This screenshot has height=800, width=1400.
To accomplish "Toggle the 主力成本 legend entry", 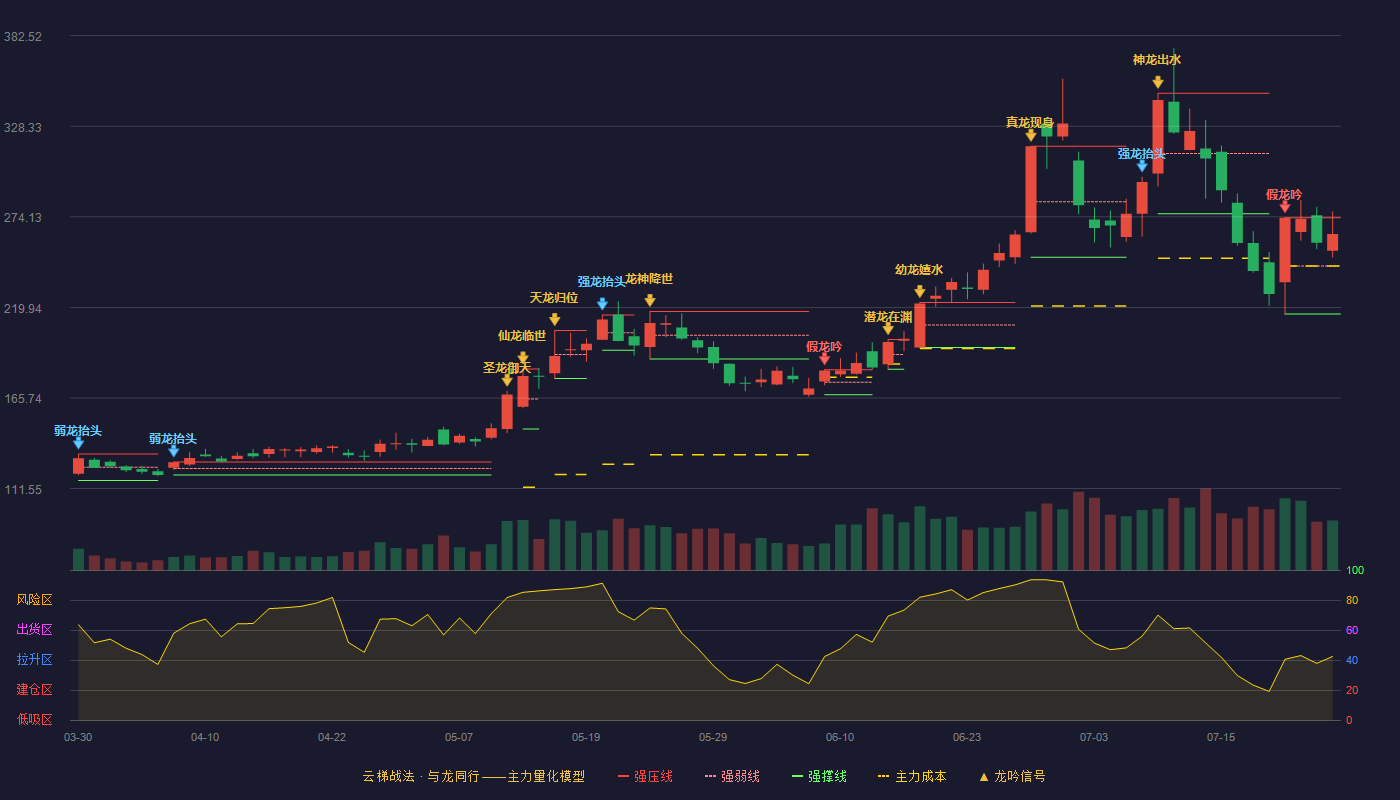I will (x=912, y=776).
